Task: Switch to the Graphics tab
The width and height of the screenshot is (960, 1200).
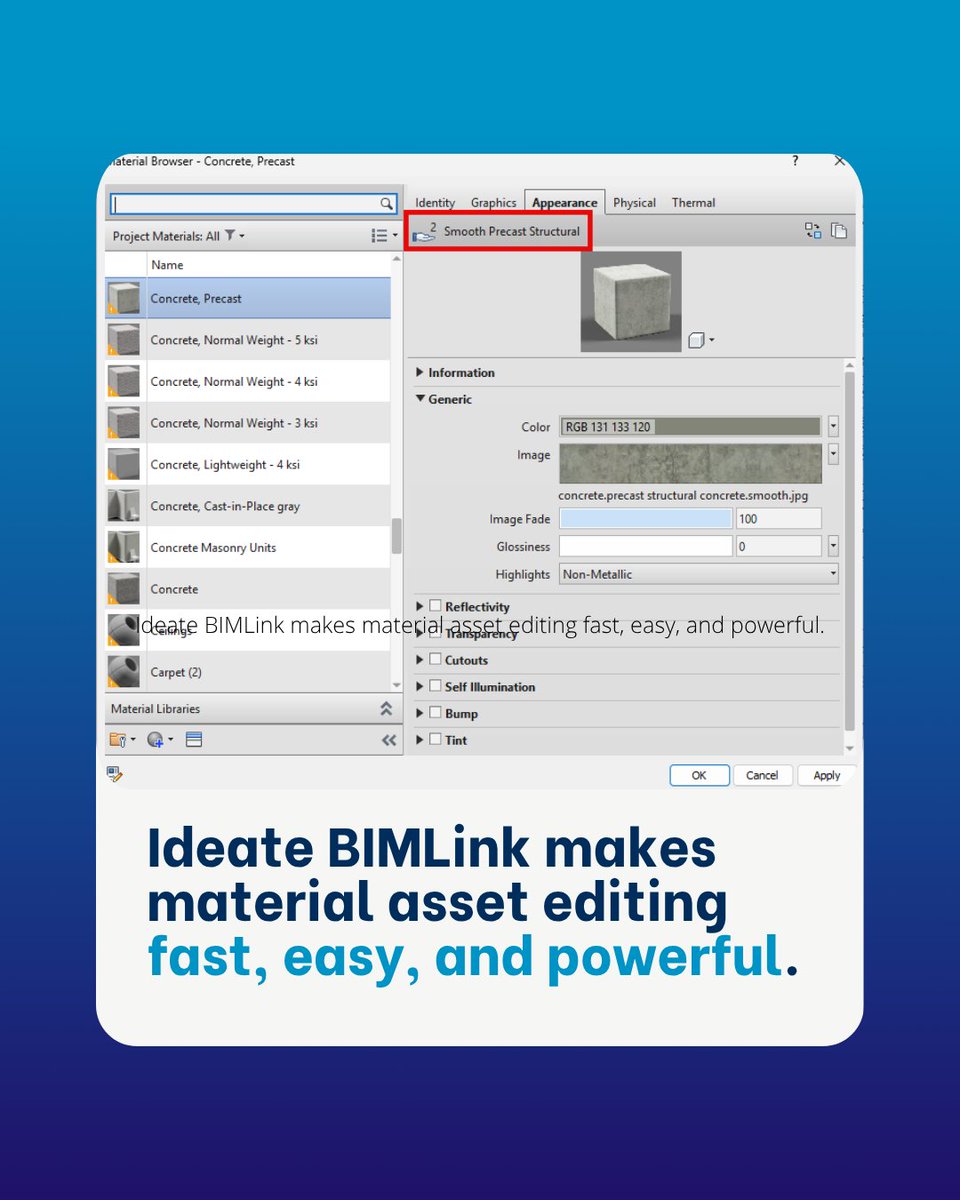Action: tap(493, 203)
